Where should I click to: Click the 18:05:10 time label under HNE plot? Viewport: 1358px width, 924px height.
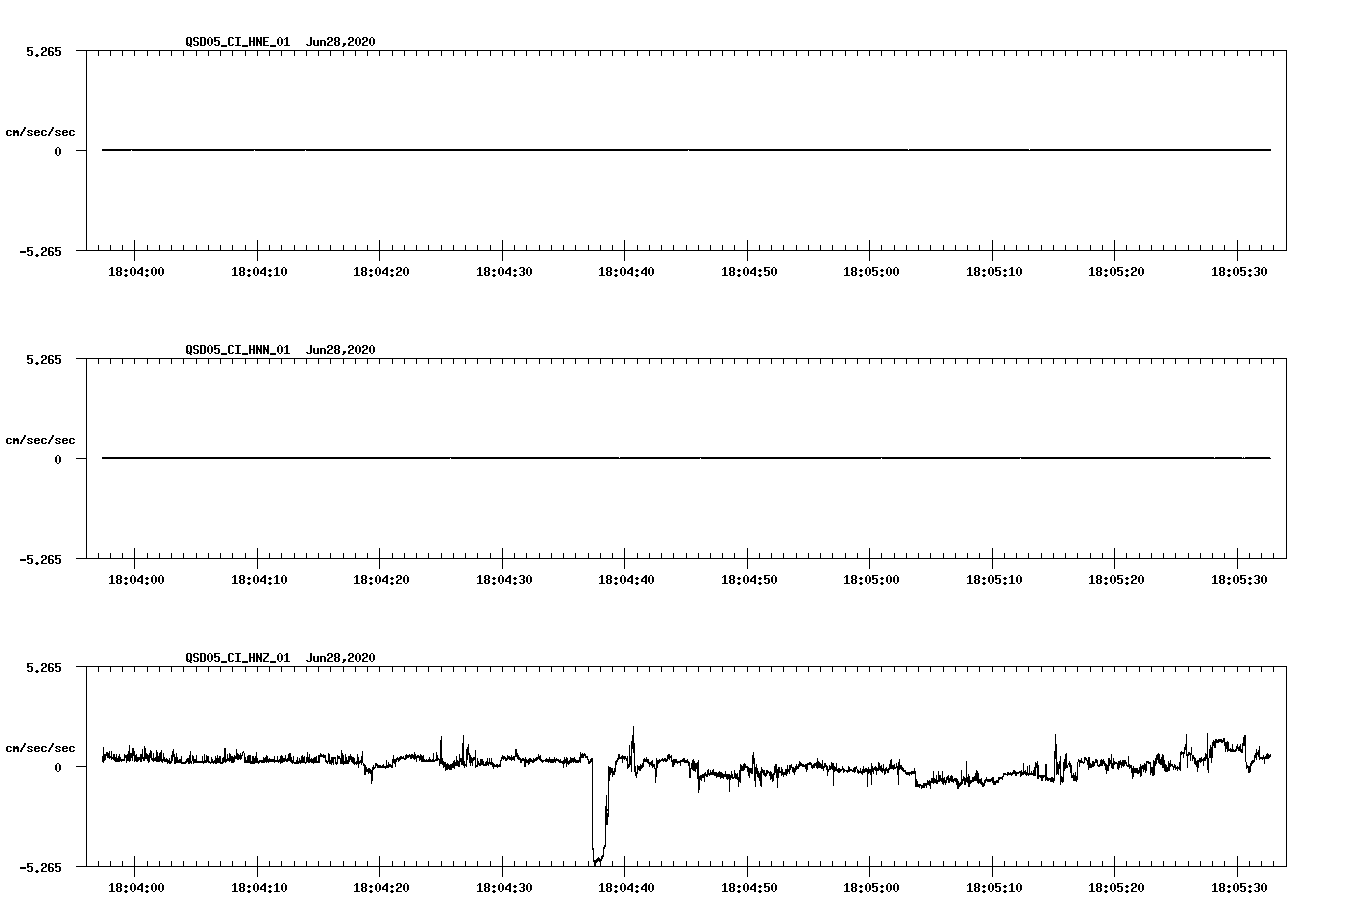[x=993, y=272]
